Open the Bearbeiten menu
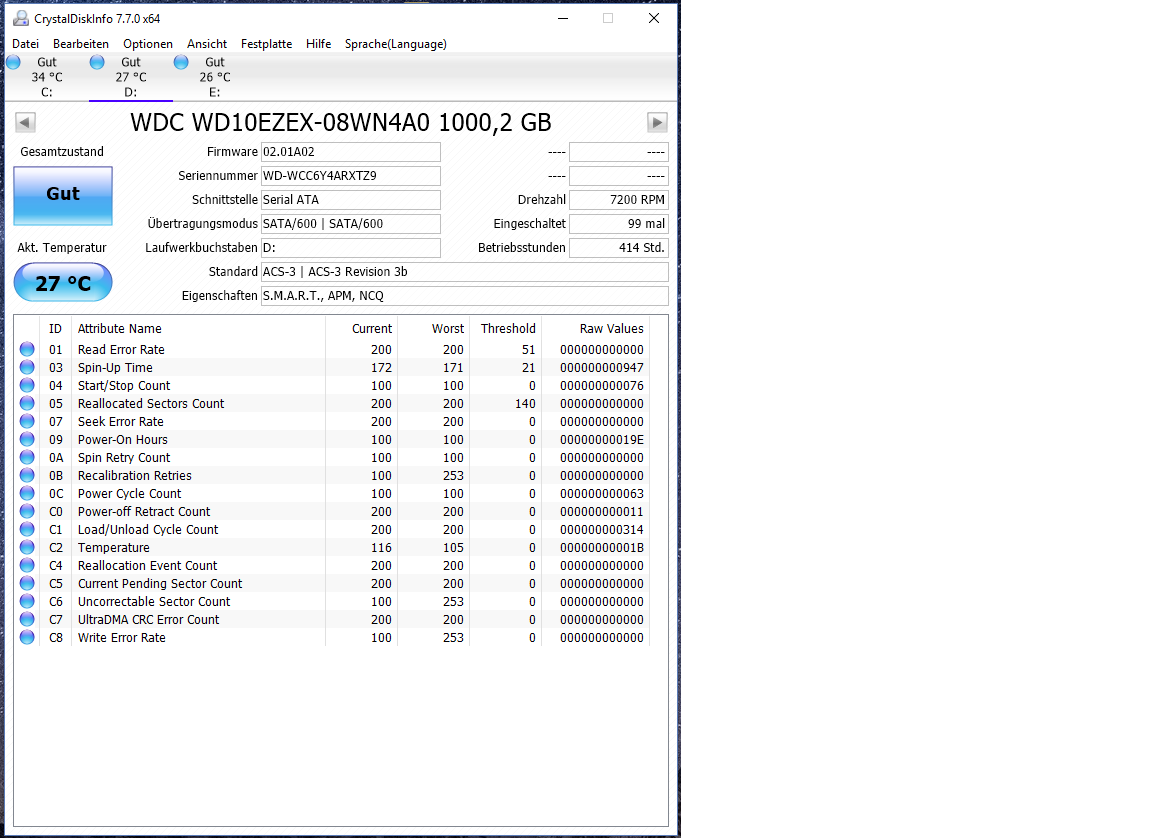 pyautogui.click(x=81, y=44)
